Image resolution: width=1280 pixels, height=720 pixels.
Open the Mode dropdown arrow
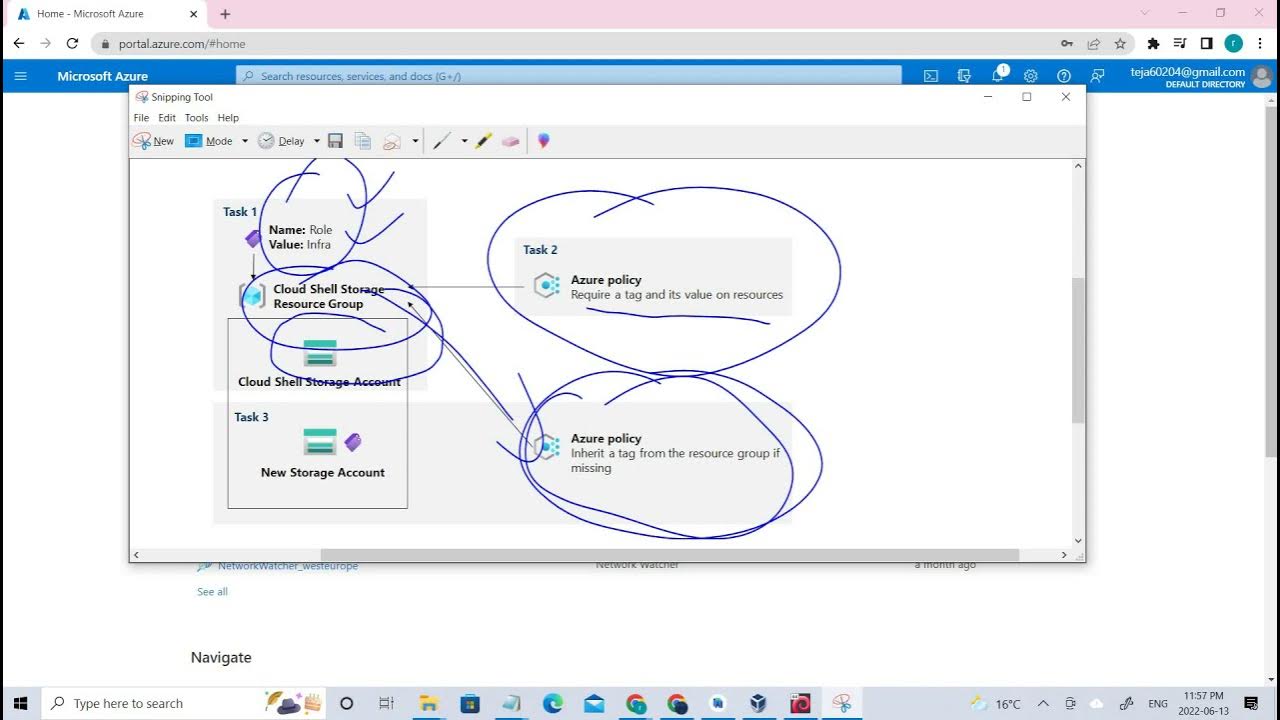[245, 141]
